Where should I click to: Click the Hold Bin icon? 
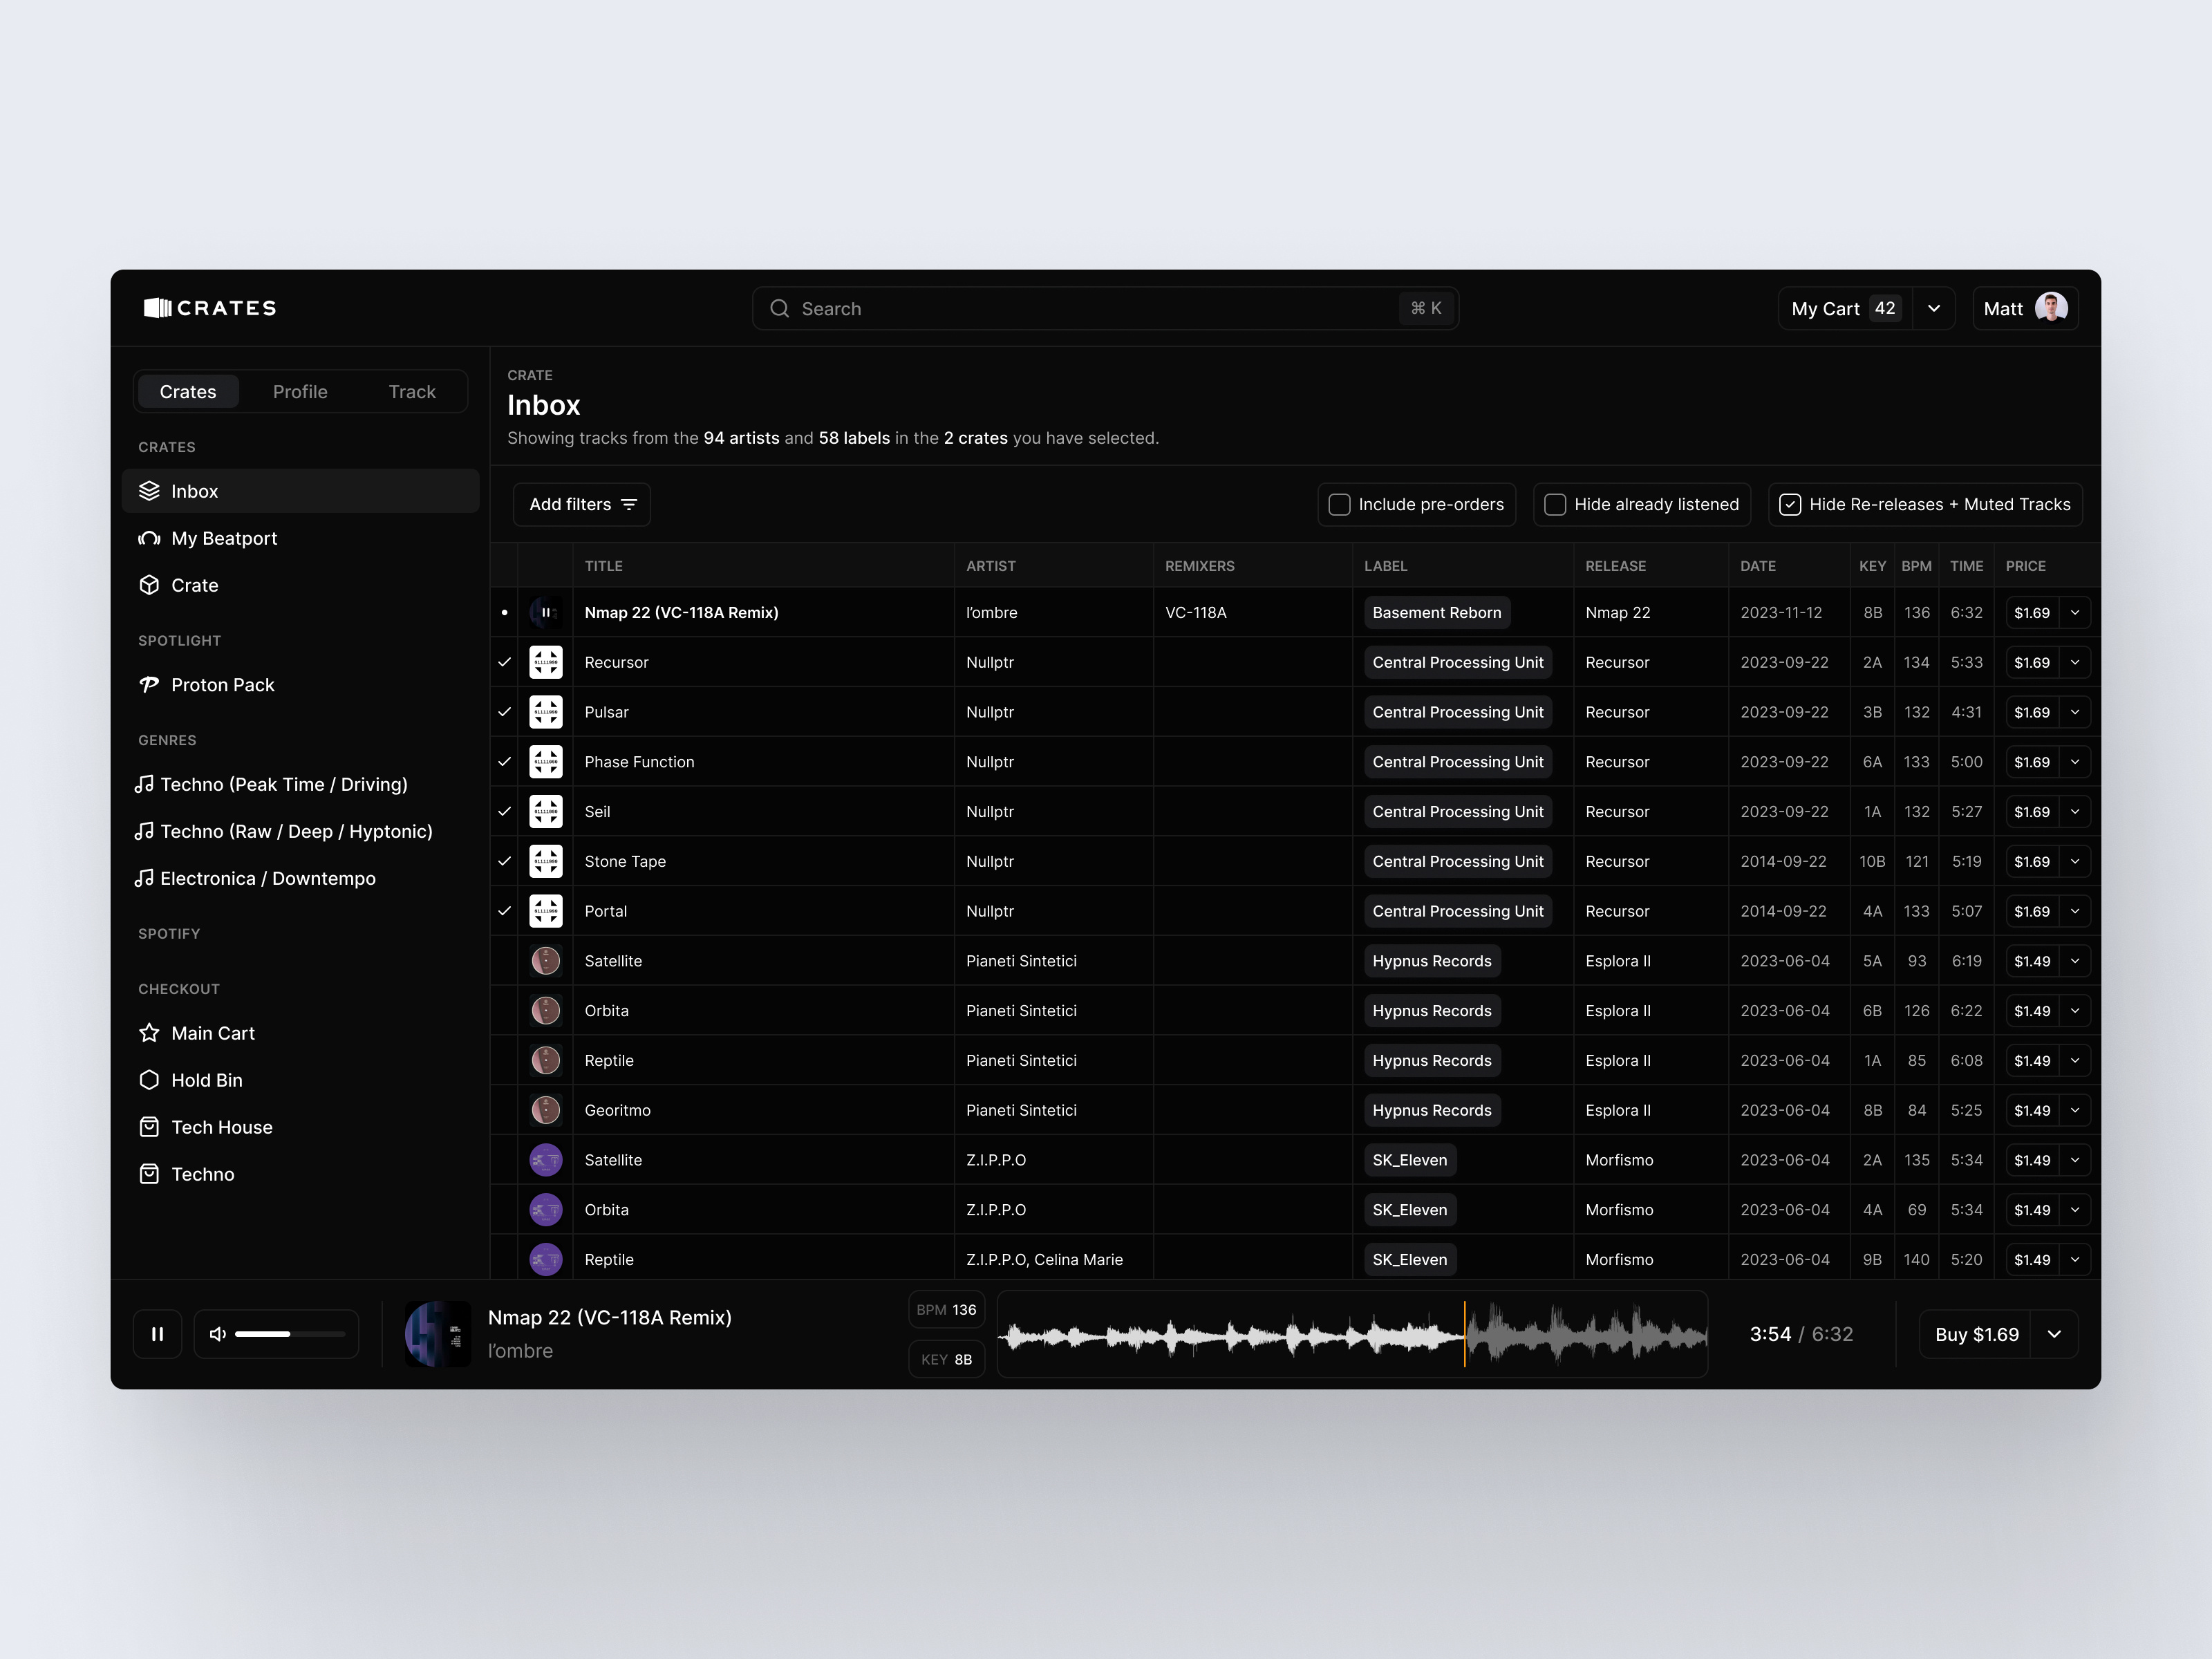tap(149, 1080)
